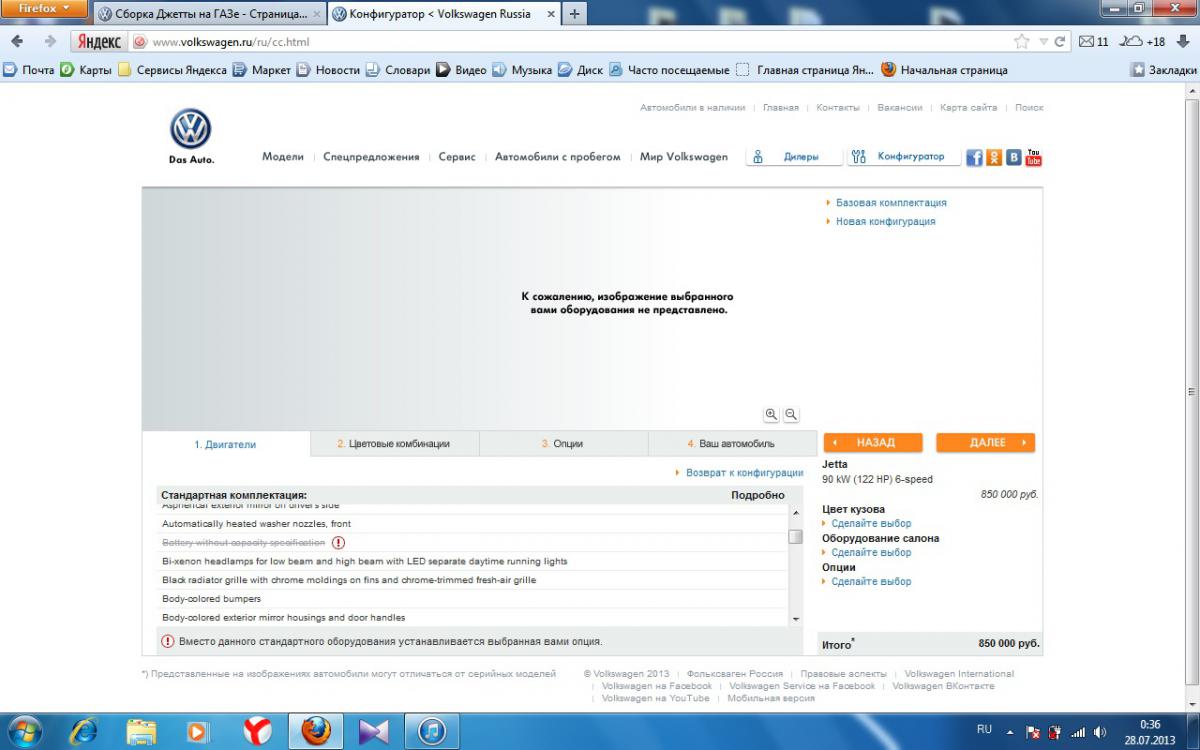Switch to the Сборка Джетты на ГАЗе tab
The image size is (1200, 750).
211,15
